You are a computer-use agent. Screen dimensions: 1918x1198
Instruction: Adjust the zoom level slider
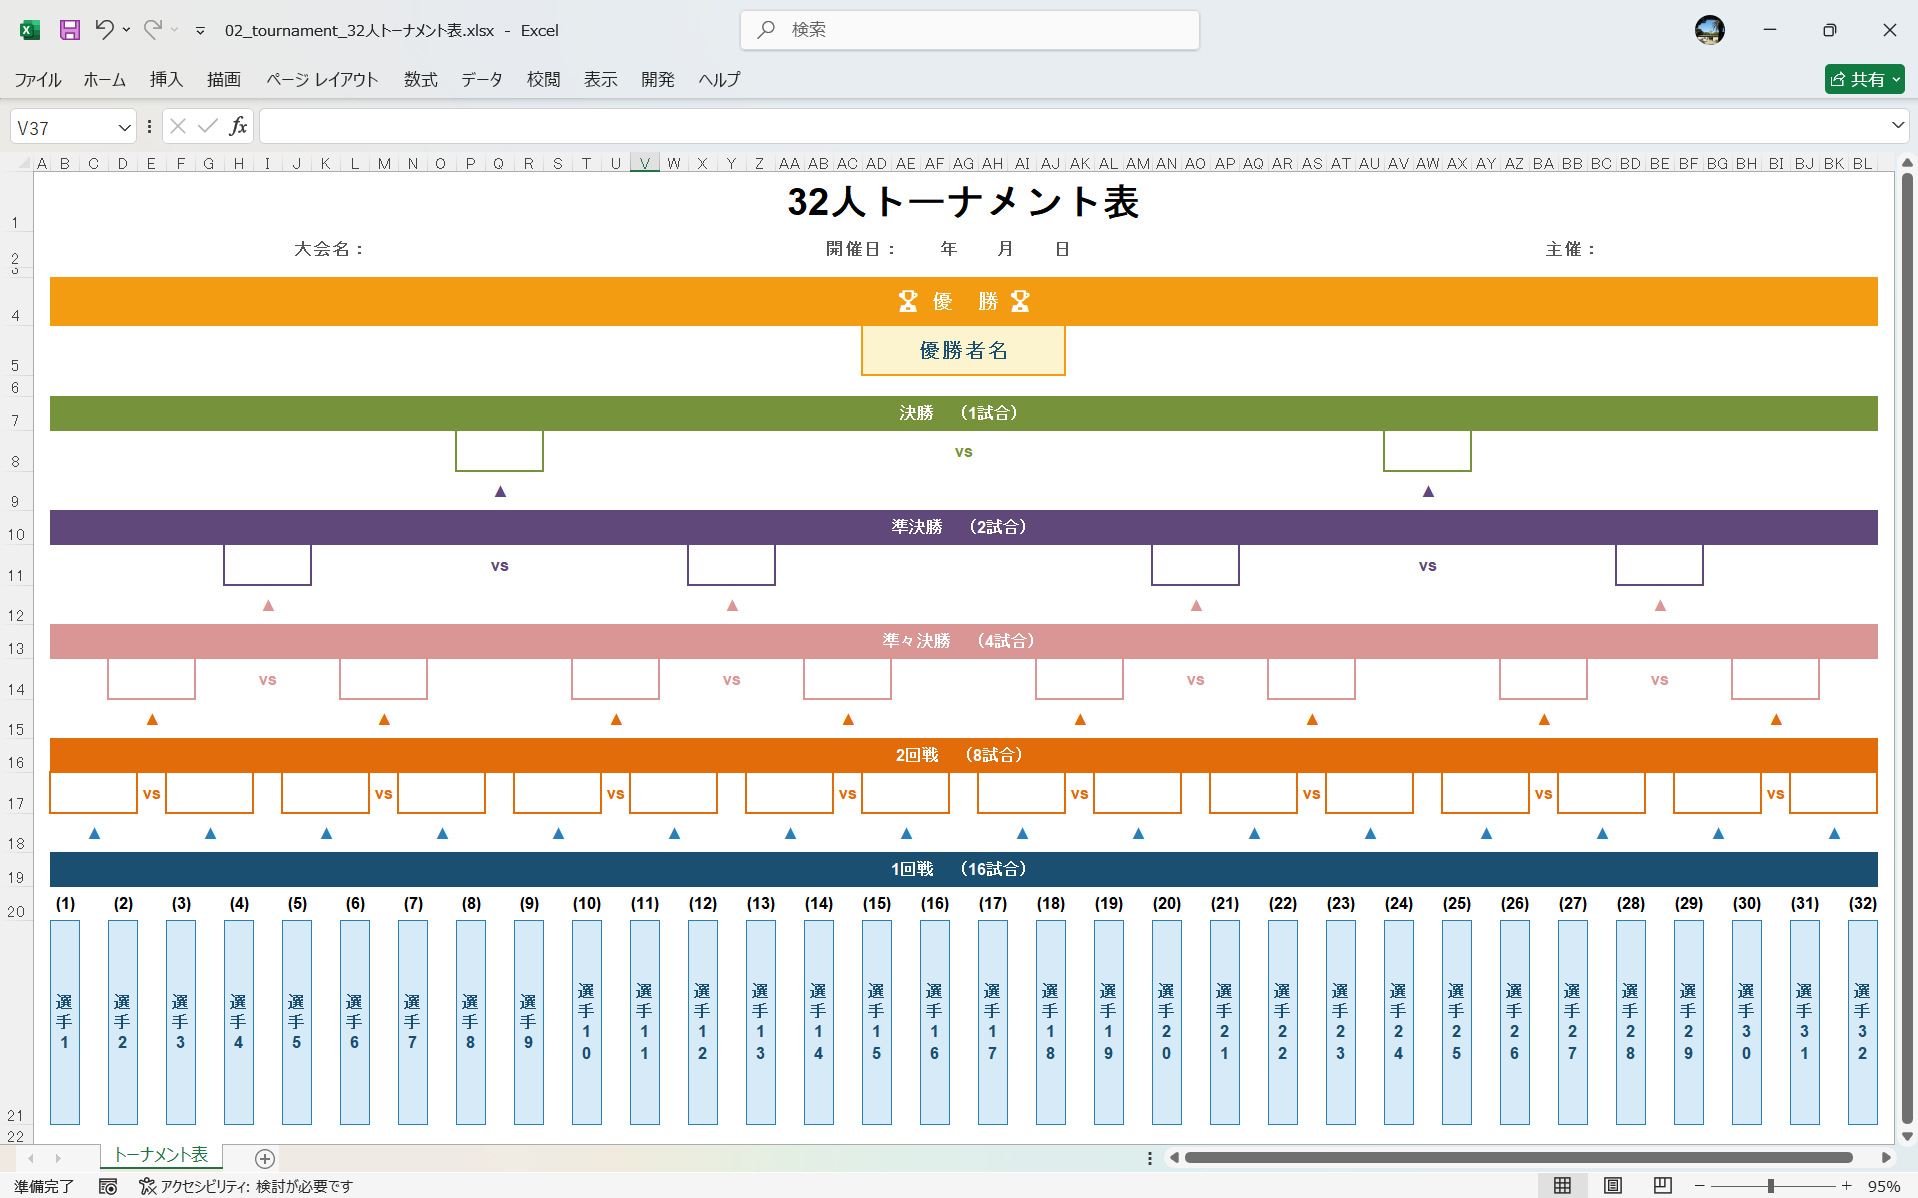coord(1771,1186)
